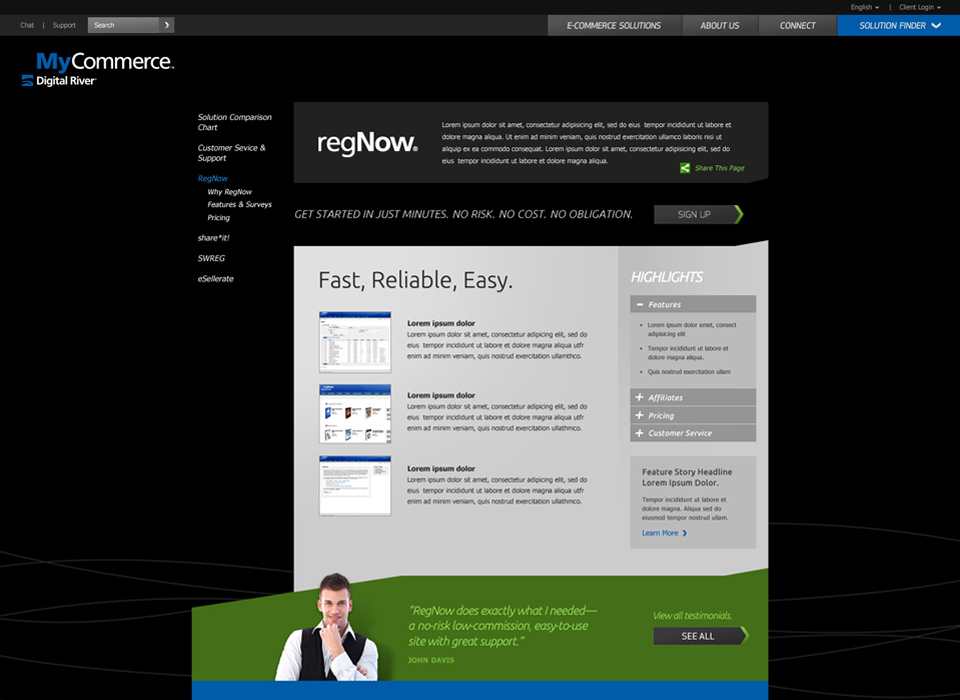Viewport: 960px width, 700px height.
Task: Click the Chat link
Action: 27,25
